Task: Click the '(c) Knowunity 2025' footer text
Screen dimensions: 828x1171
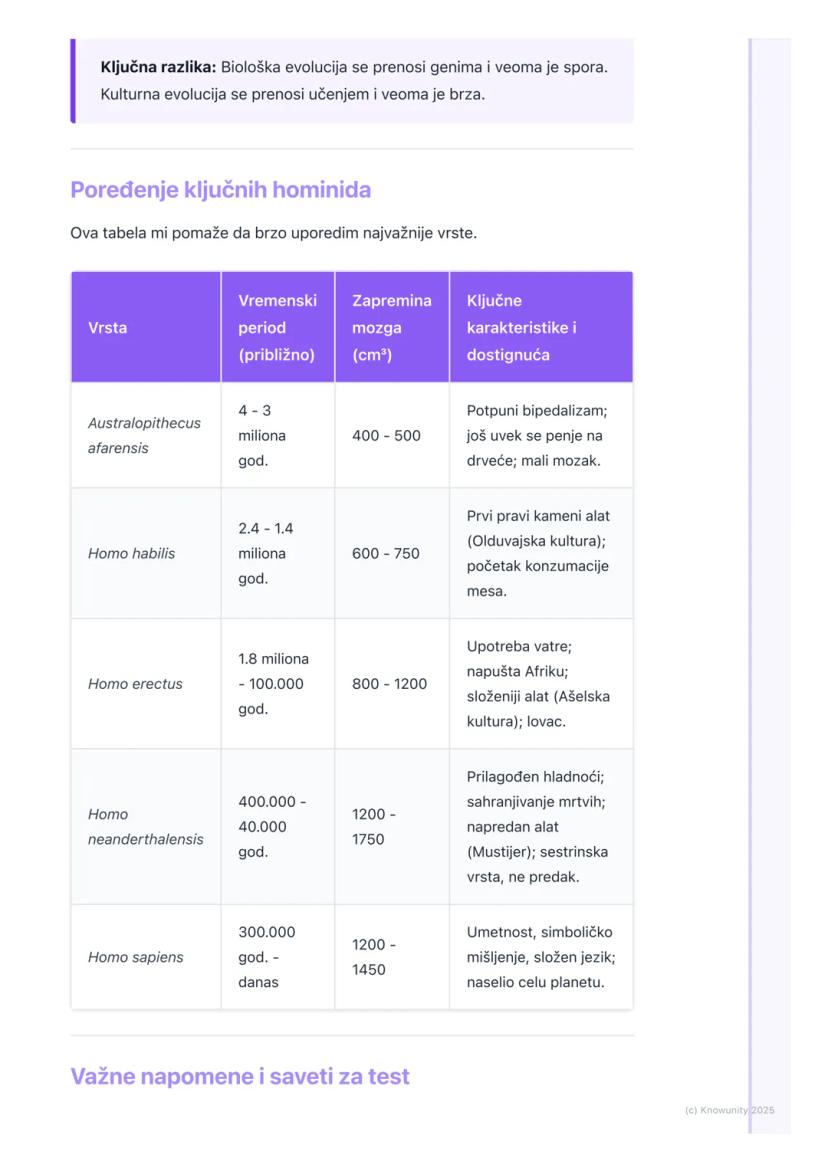Action: pyautogui.click(x=730, y=1111)
